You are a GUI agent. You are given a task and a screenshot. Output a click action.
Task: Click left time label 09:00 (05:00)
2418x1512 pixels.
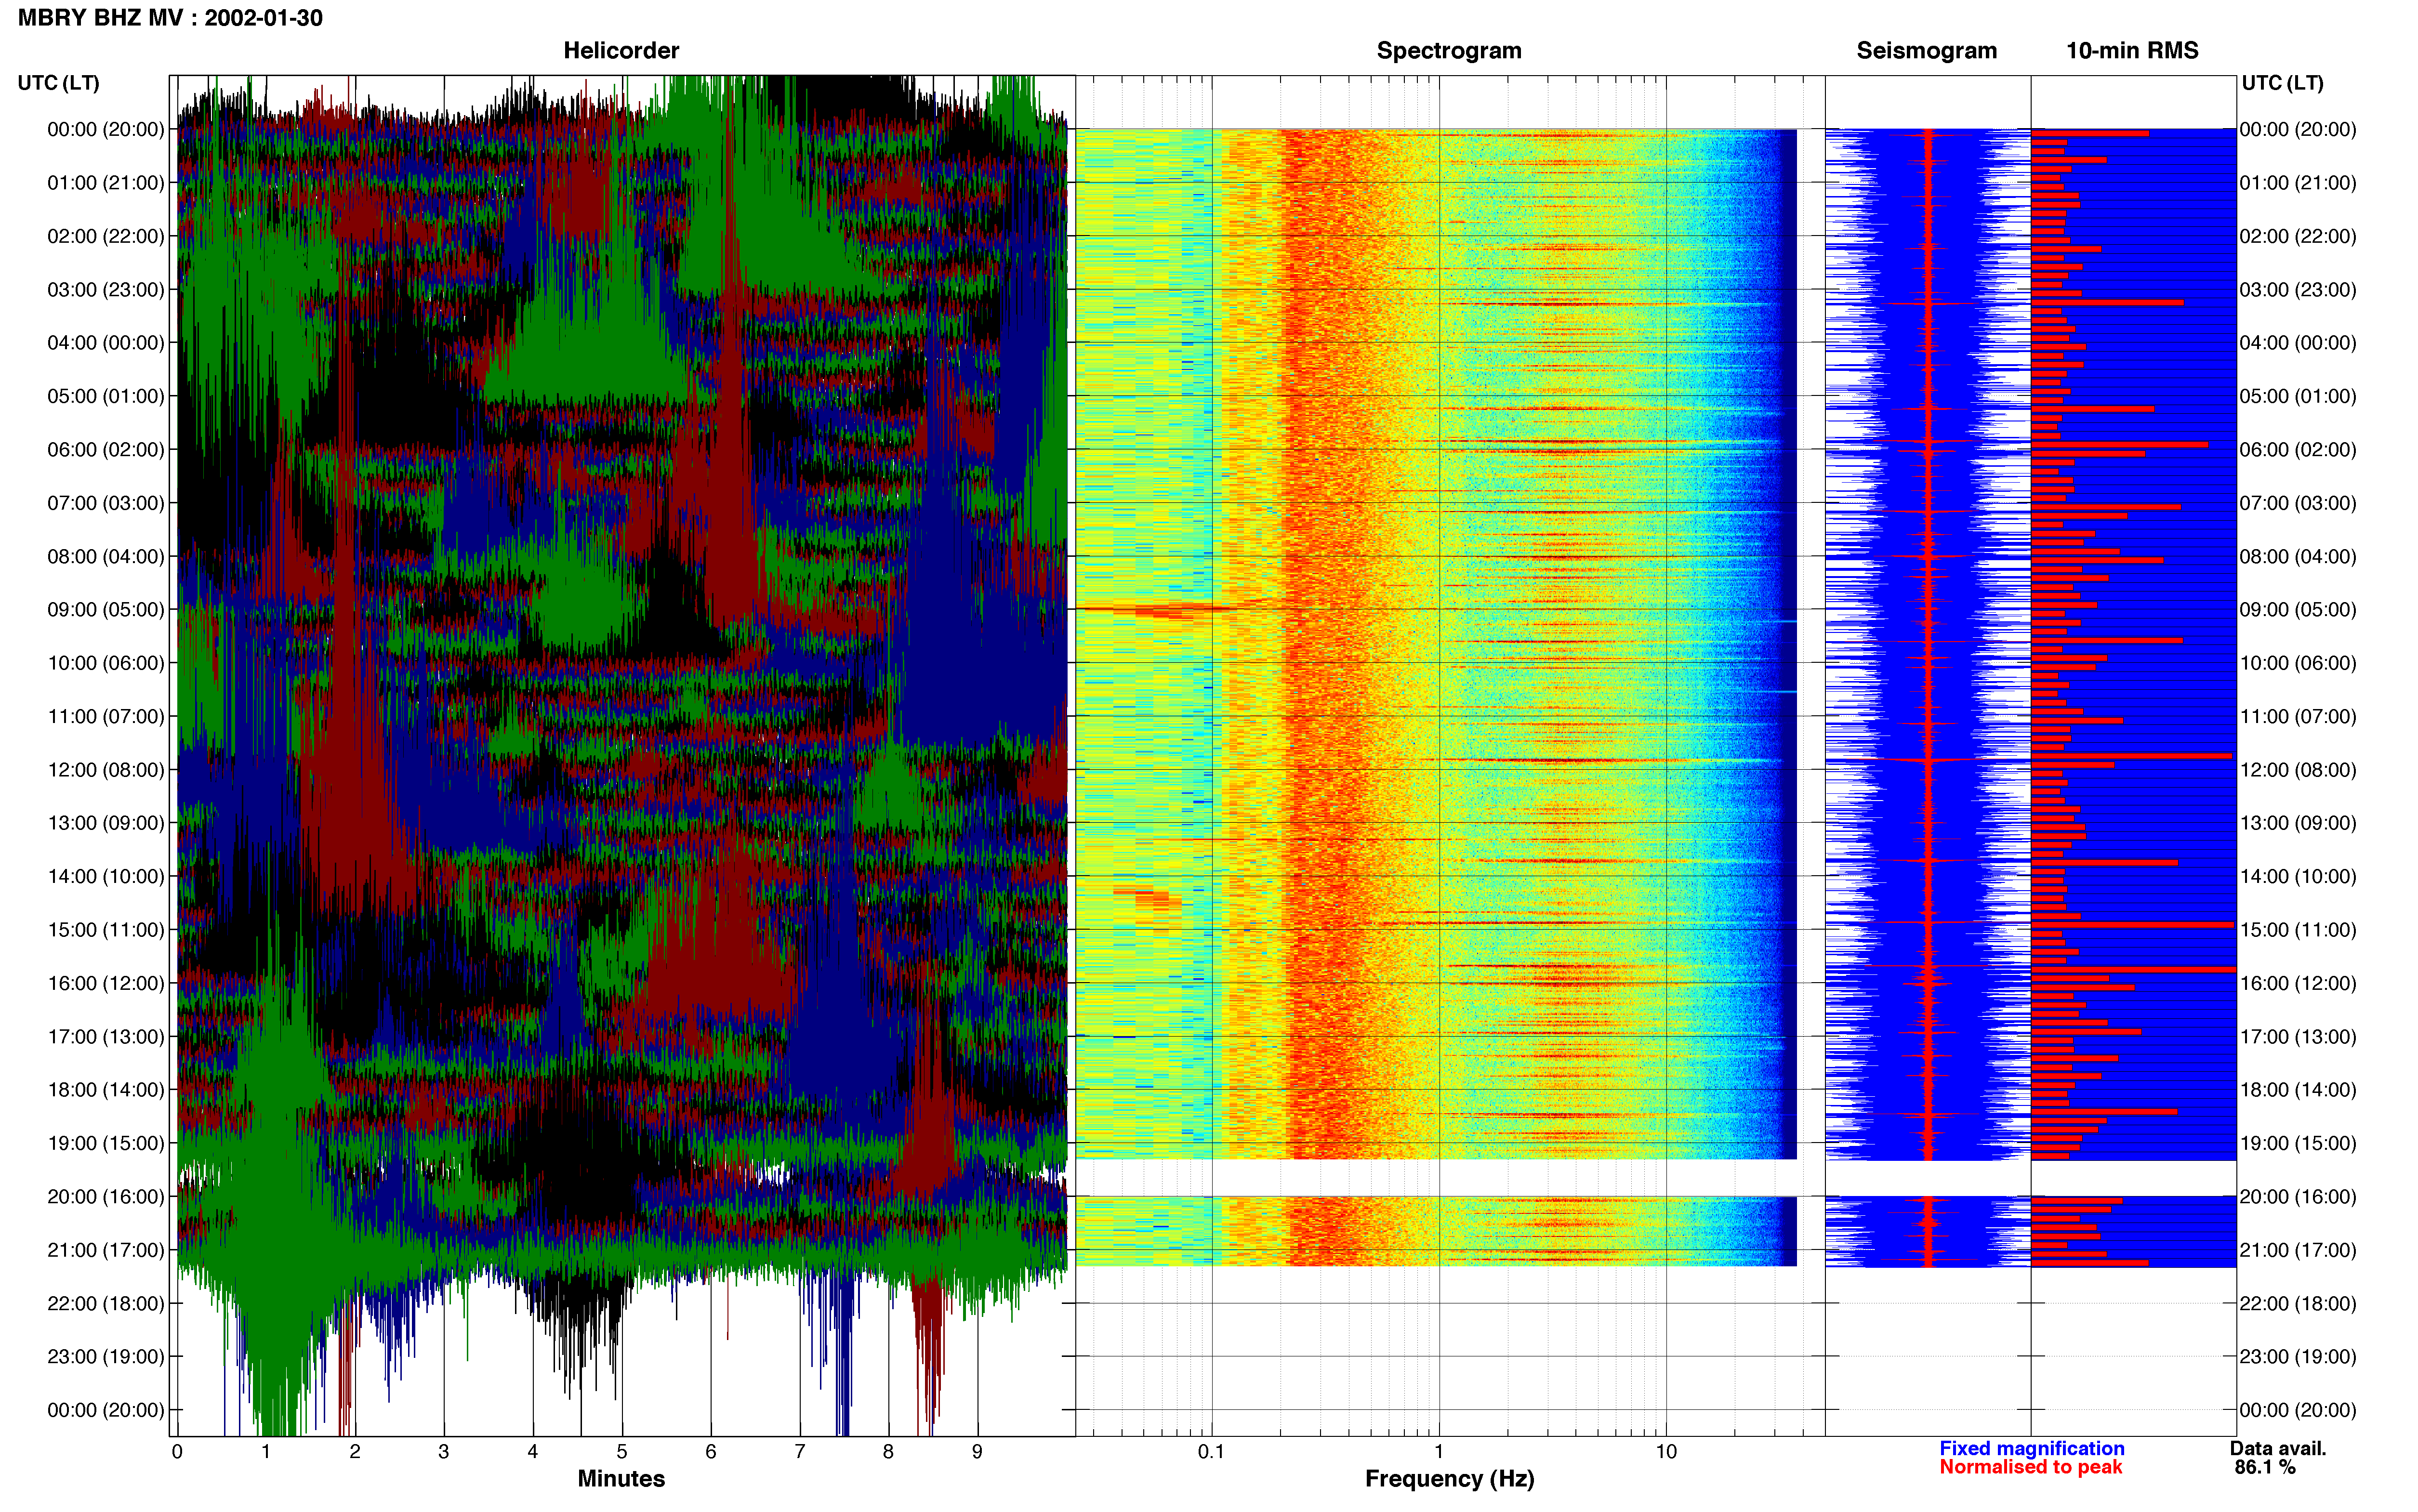coord(106,610)
